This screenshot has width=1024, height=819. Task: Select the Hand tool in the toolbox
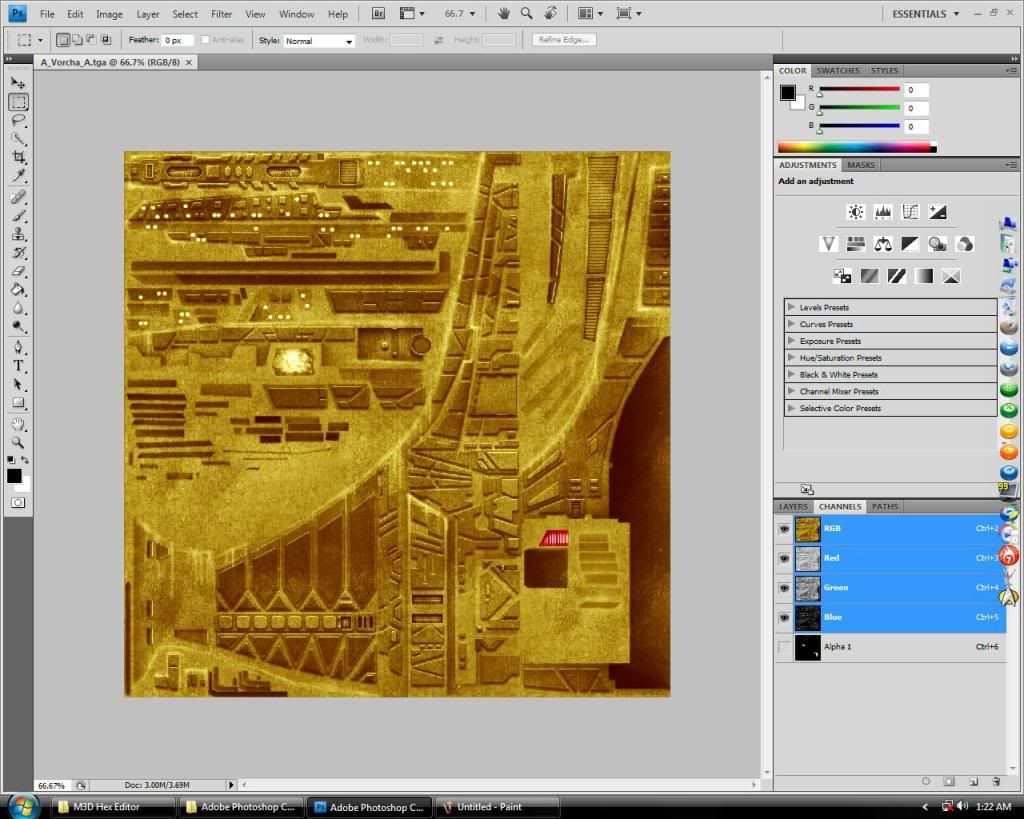[x=18, y=425]
